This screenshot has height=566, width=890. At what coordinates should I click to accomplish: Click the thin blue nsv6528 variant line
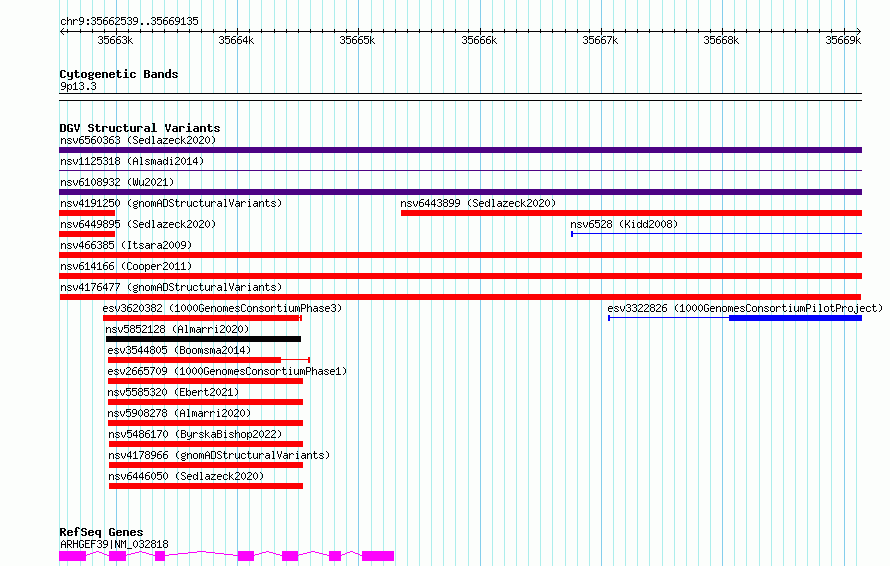coord(716,233)
